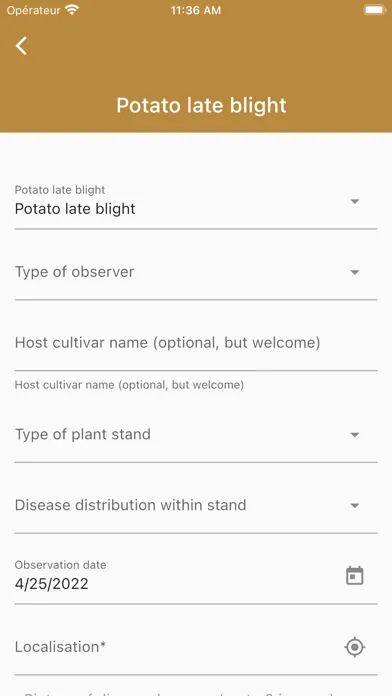Click the Type of plant stand arrow
The width and height of the screenshot is (392, 696).
354,435
